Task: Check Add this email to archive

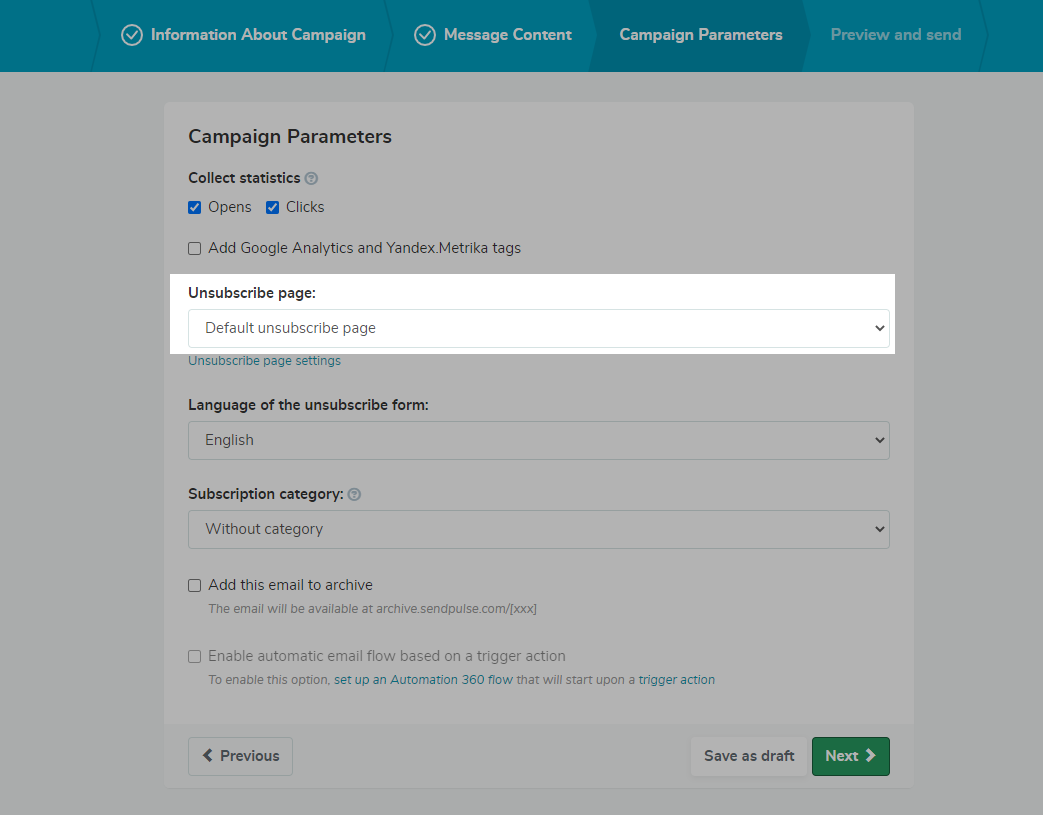Action: click(195, 586)
